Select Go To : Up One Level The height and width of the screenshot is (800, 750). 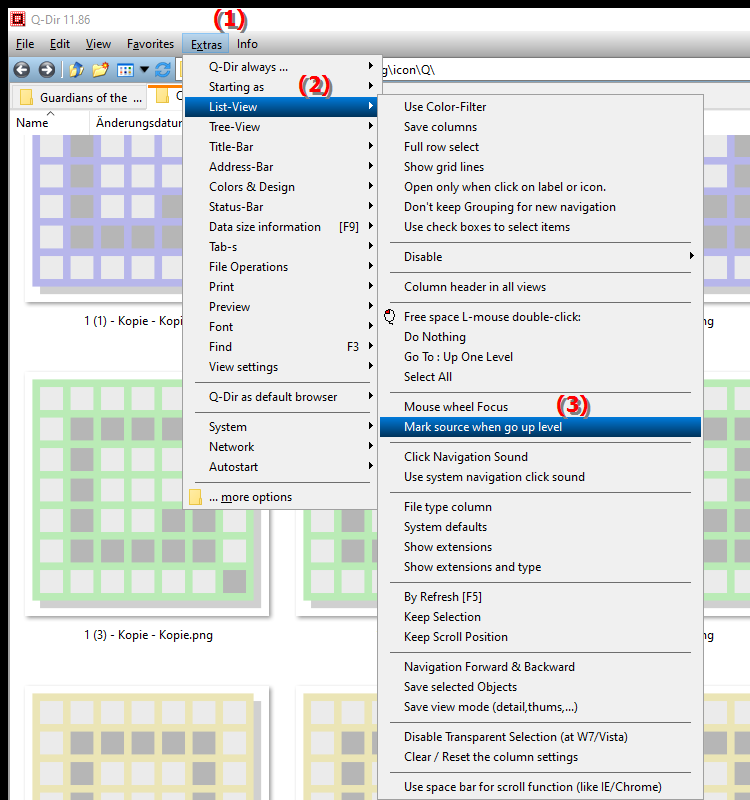pyautogui.click(x=540, y=357)
